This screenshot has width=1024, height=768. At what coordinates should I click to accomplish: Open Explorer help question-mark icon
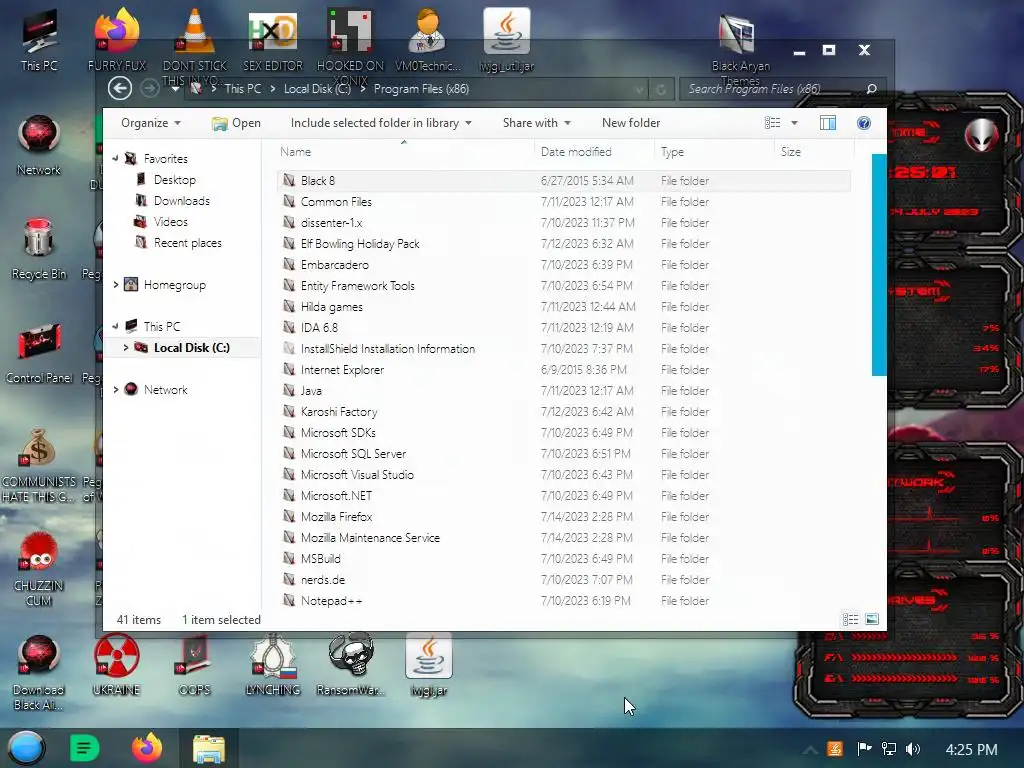pos(863,123)
